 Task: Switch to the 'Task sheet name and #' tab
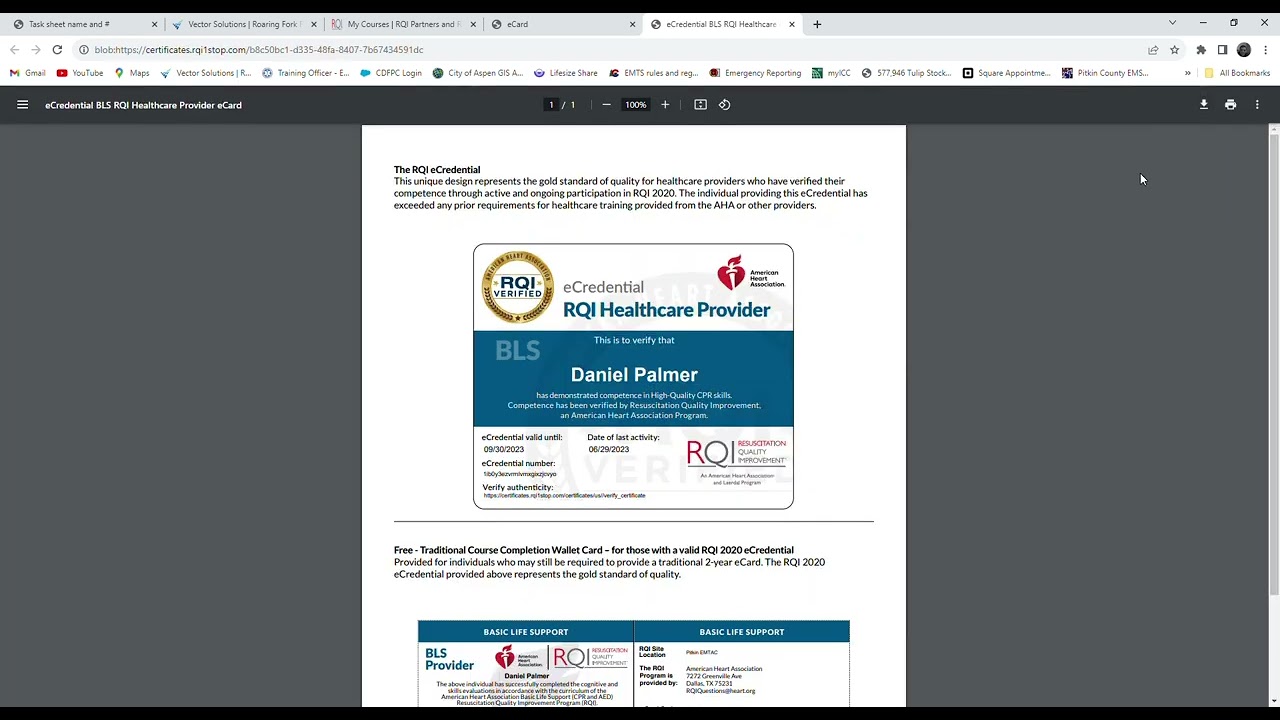click(85, 24)
